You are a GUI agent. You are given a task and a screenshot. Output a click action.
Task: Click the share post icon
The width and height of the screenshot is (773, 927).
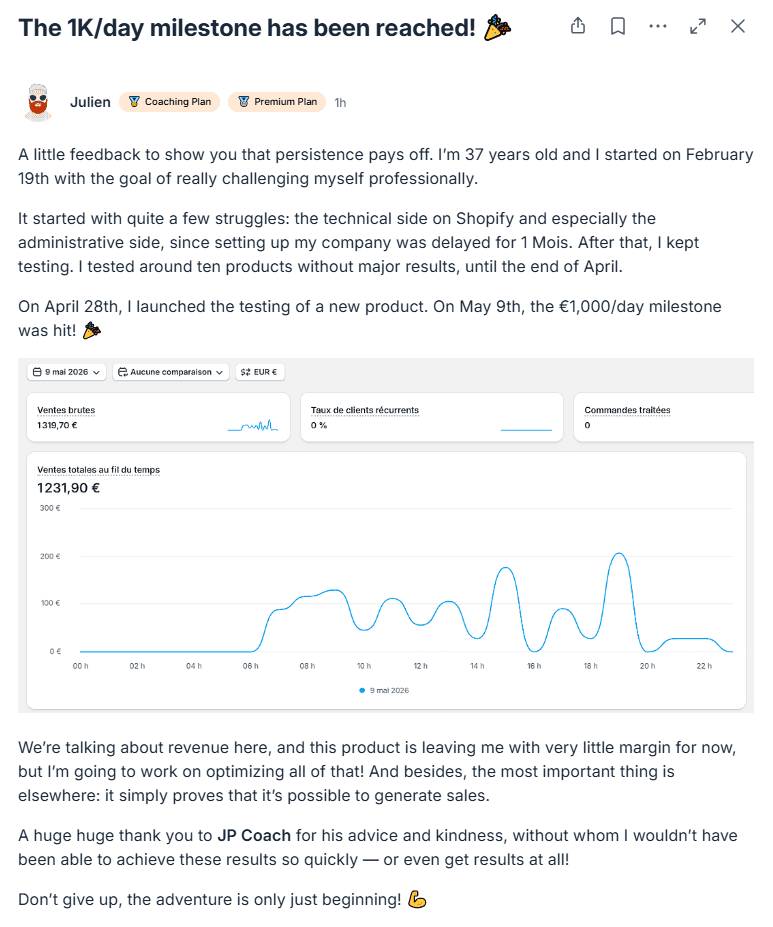pyautogui.click(x=578, y=26)
